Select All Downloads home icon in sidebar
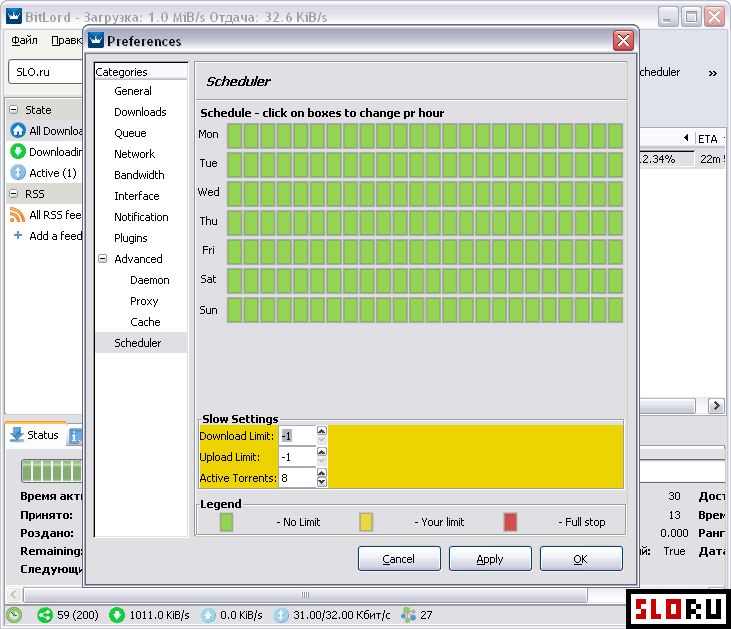The image size is (731, 629). click(x=18, y=130)
